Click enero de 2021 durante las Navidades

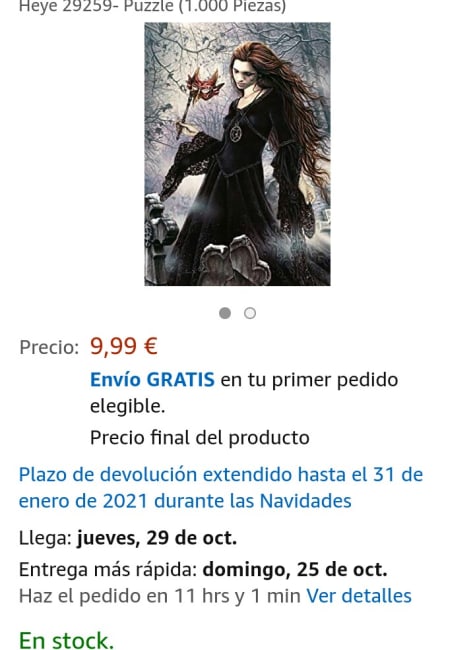pyautogui.click(x=185, y=501)
